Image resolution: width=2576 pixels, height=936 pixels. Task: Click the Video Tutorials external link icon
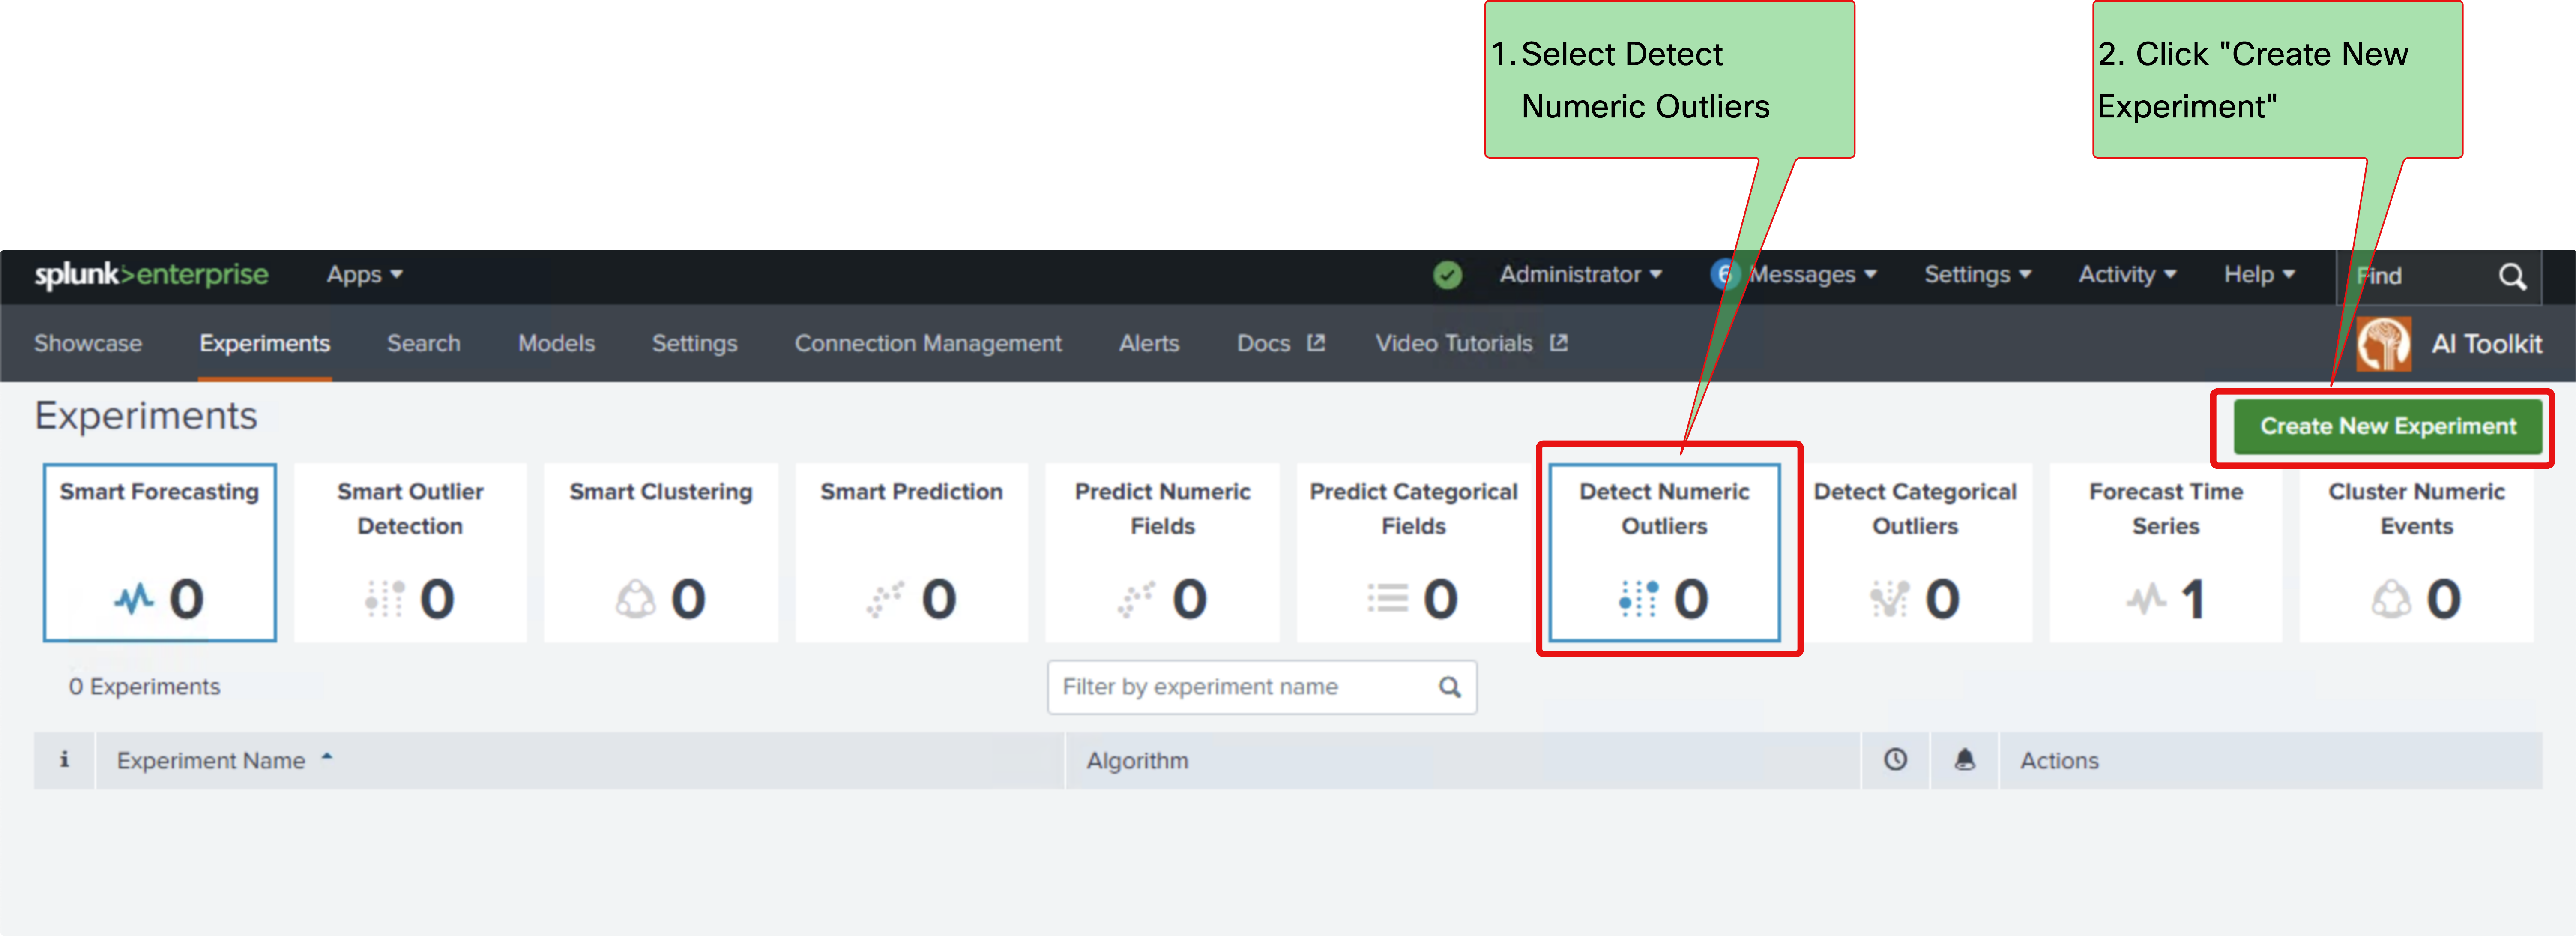1558,343
